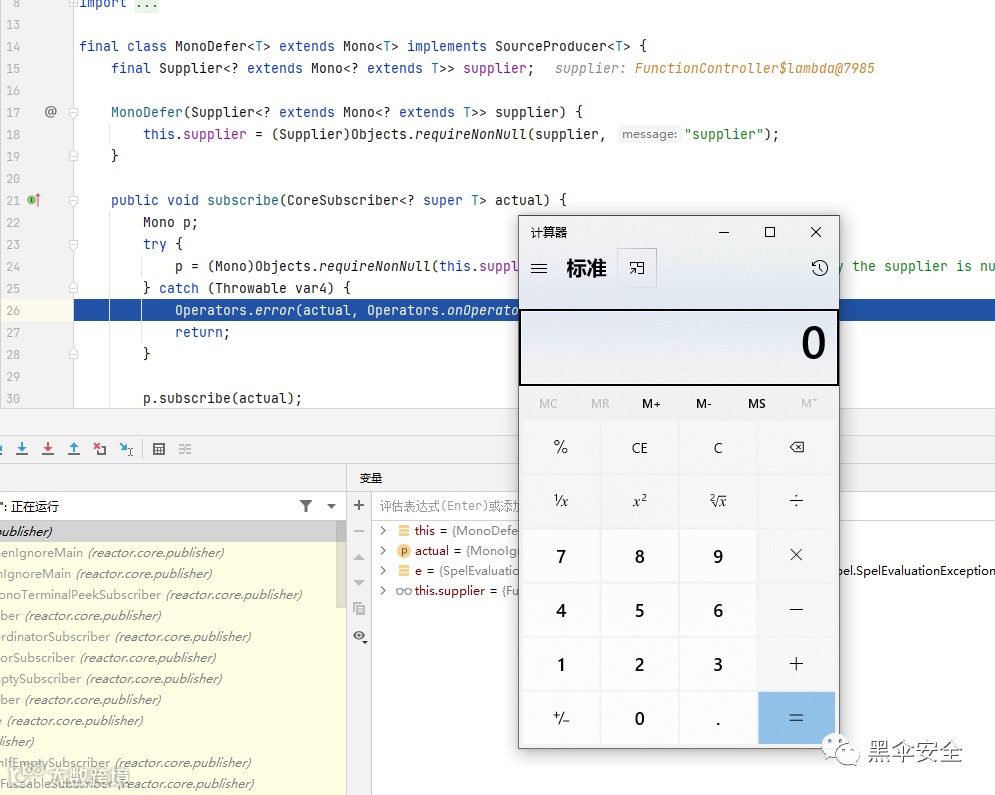Click the calculator M+ memory button
This screenshot has width=995, height=795.
[x=651, y=404]
